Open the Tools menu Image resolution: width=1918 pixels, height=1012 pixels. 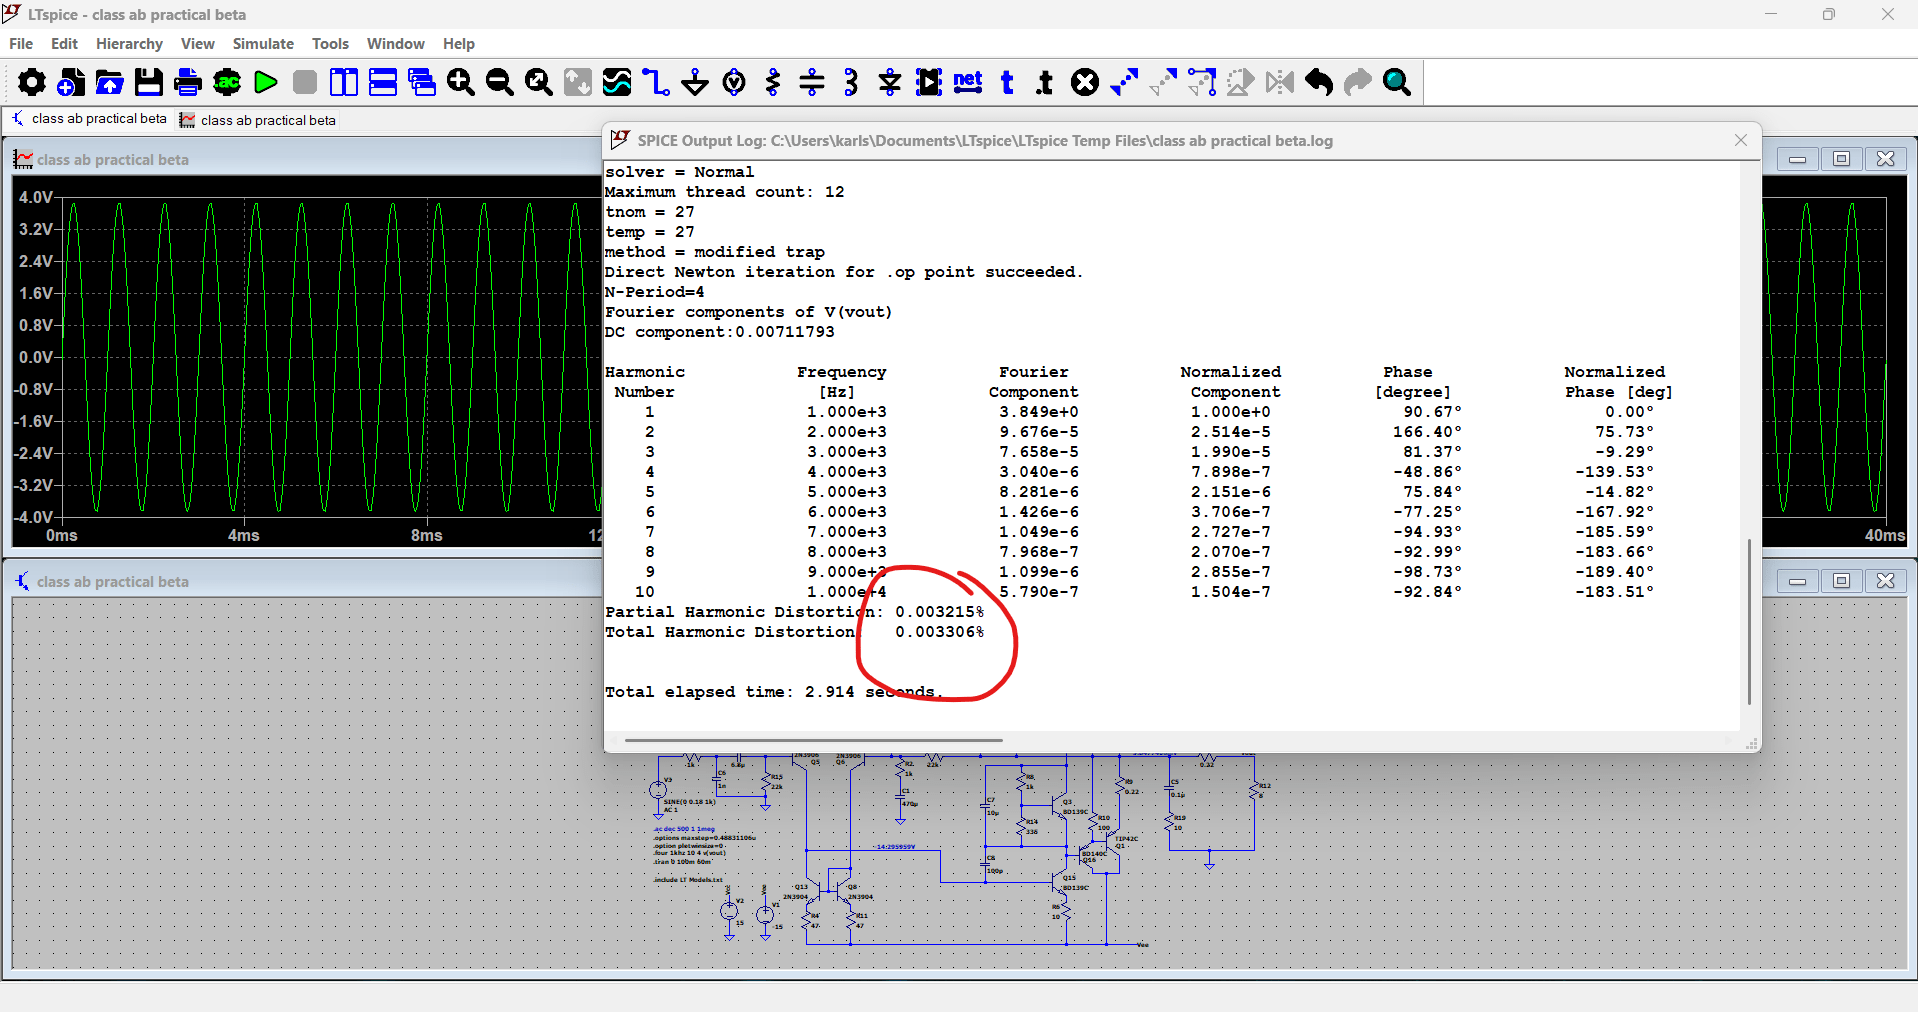click(330, 44)
